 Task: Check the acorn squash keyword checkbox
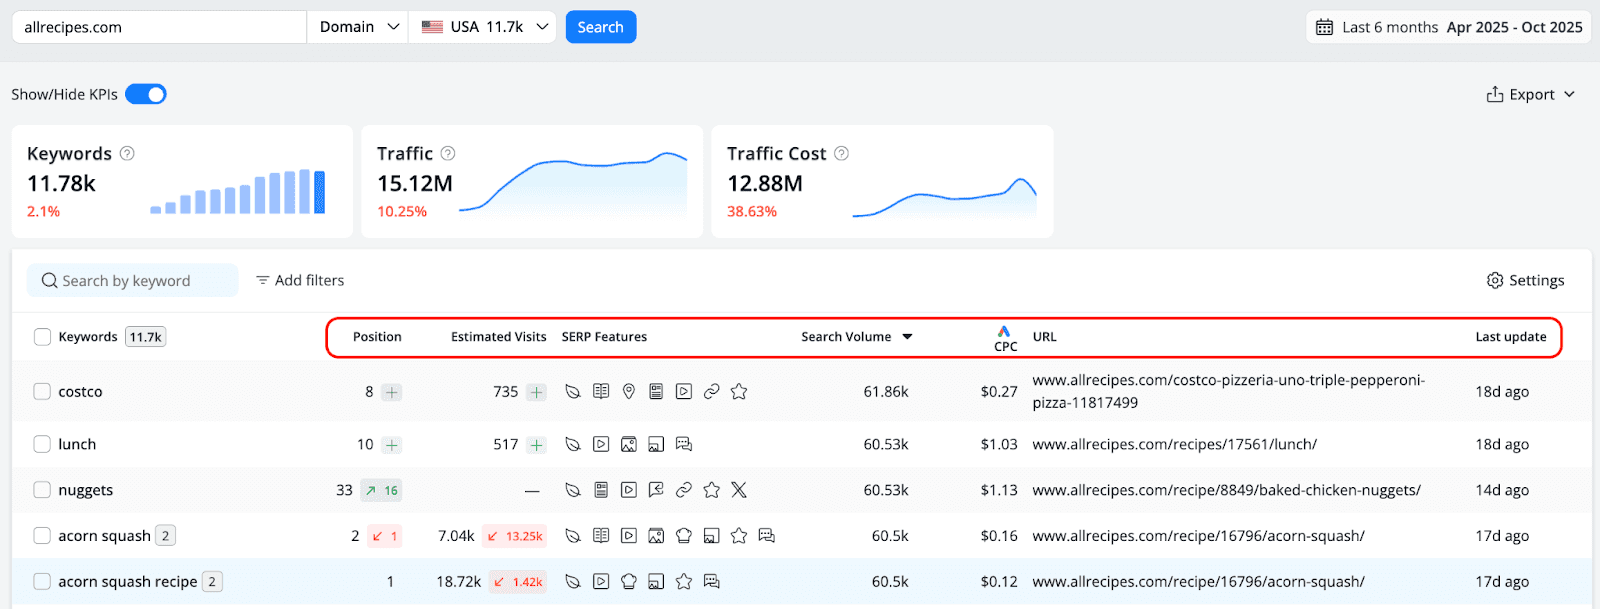(x=42, y=536)
